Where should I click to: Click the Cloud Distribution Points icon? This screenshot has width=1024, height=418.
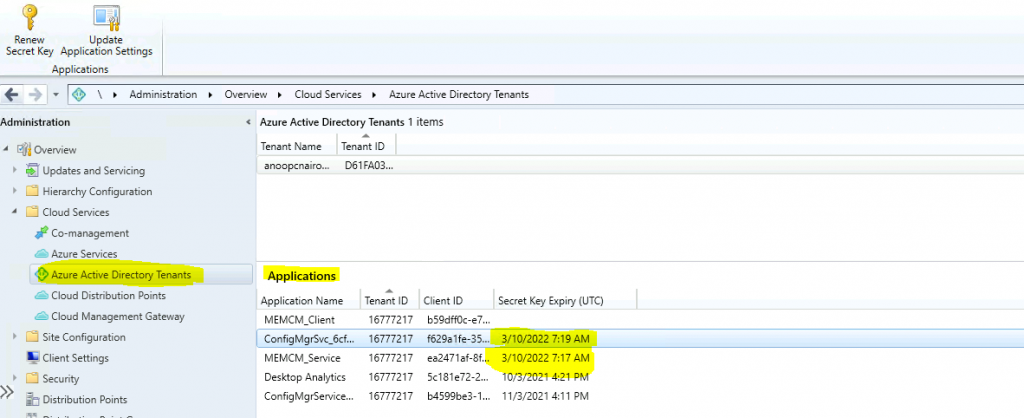point(41,295)
